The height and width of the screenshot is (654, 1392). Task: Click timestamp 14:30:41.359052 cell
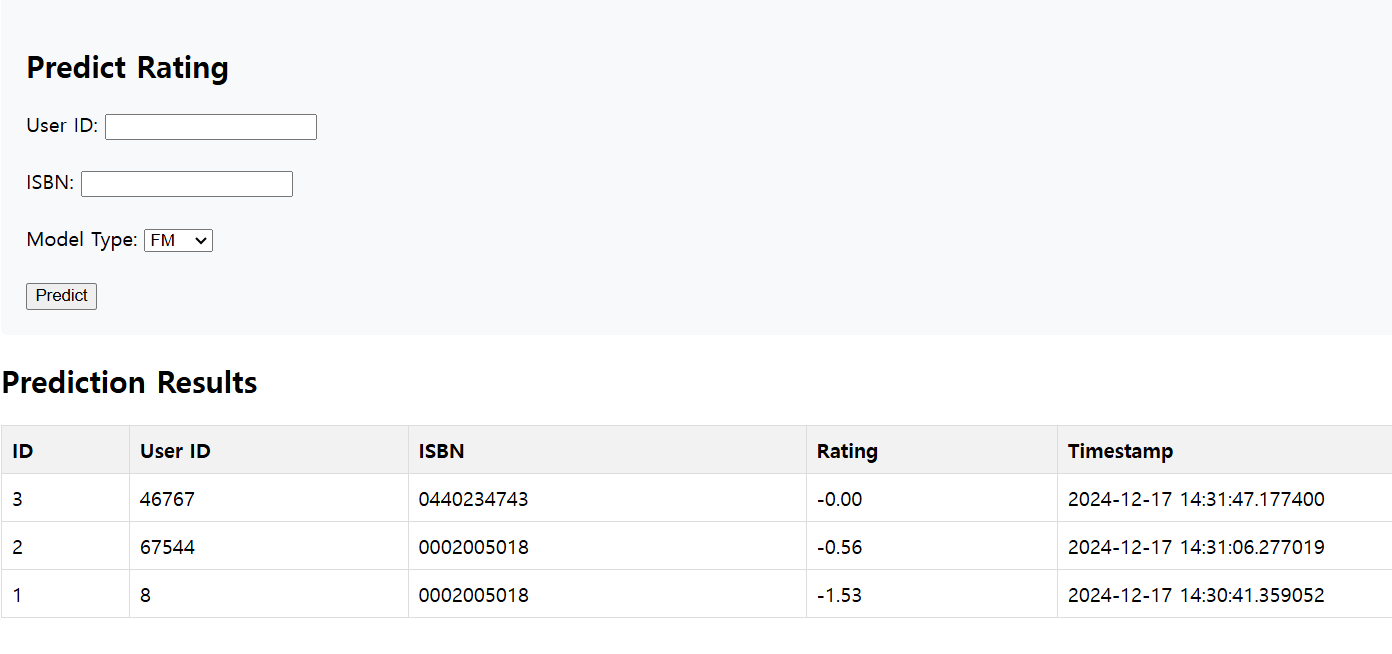tap(1224, 594)
